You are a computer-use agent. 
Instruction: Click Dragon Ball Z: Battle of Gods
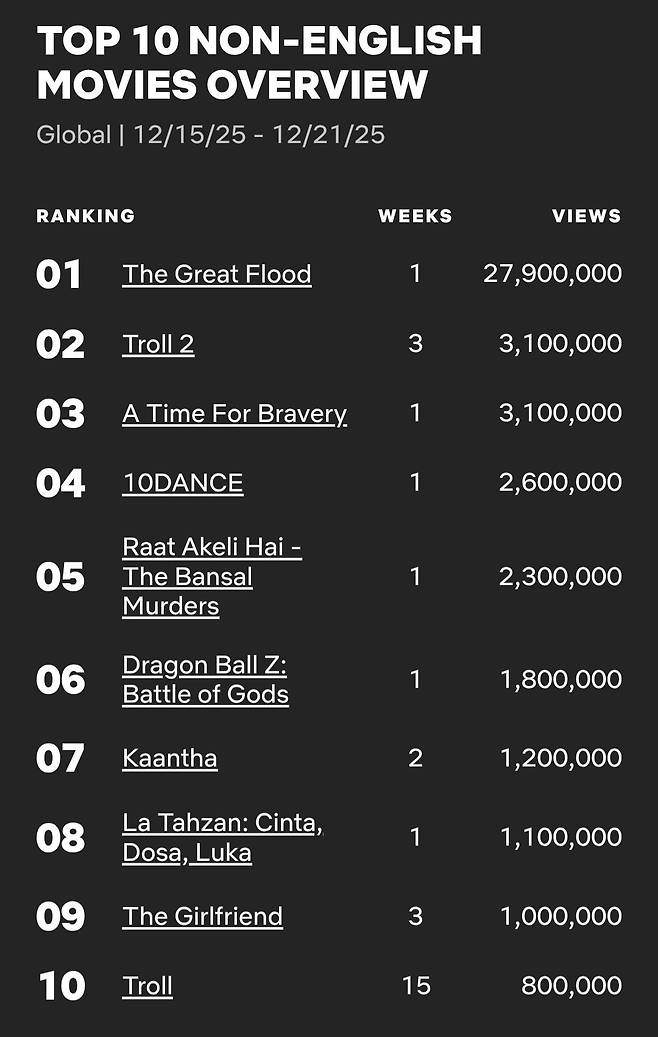[x=205, y=680]
